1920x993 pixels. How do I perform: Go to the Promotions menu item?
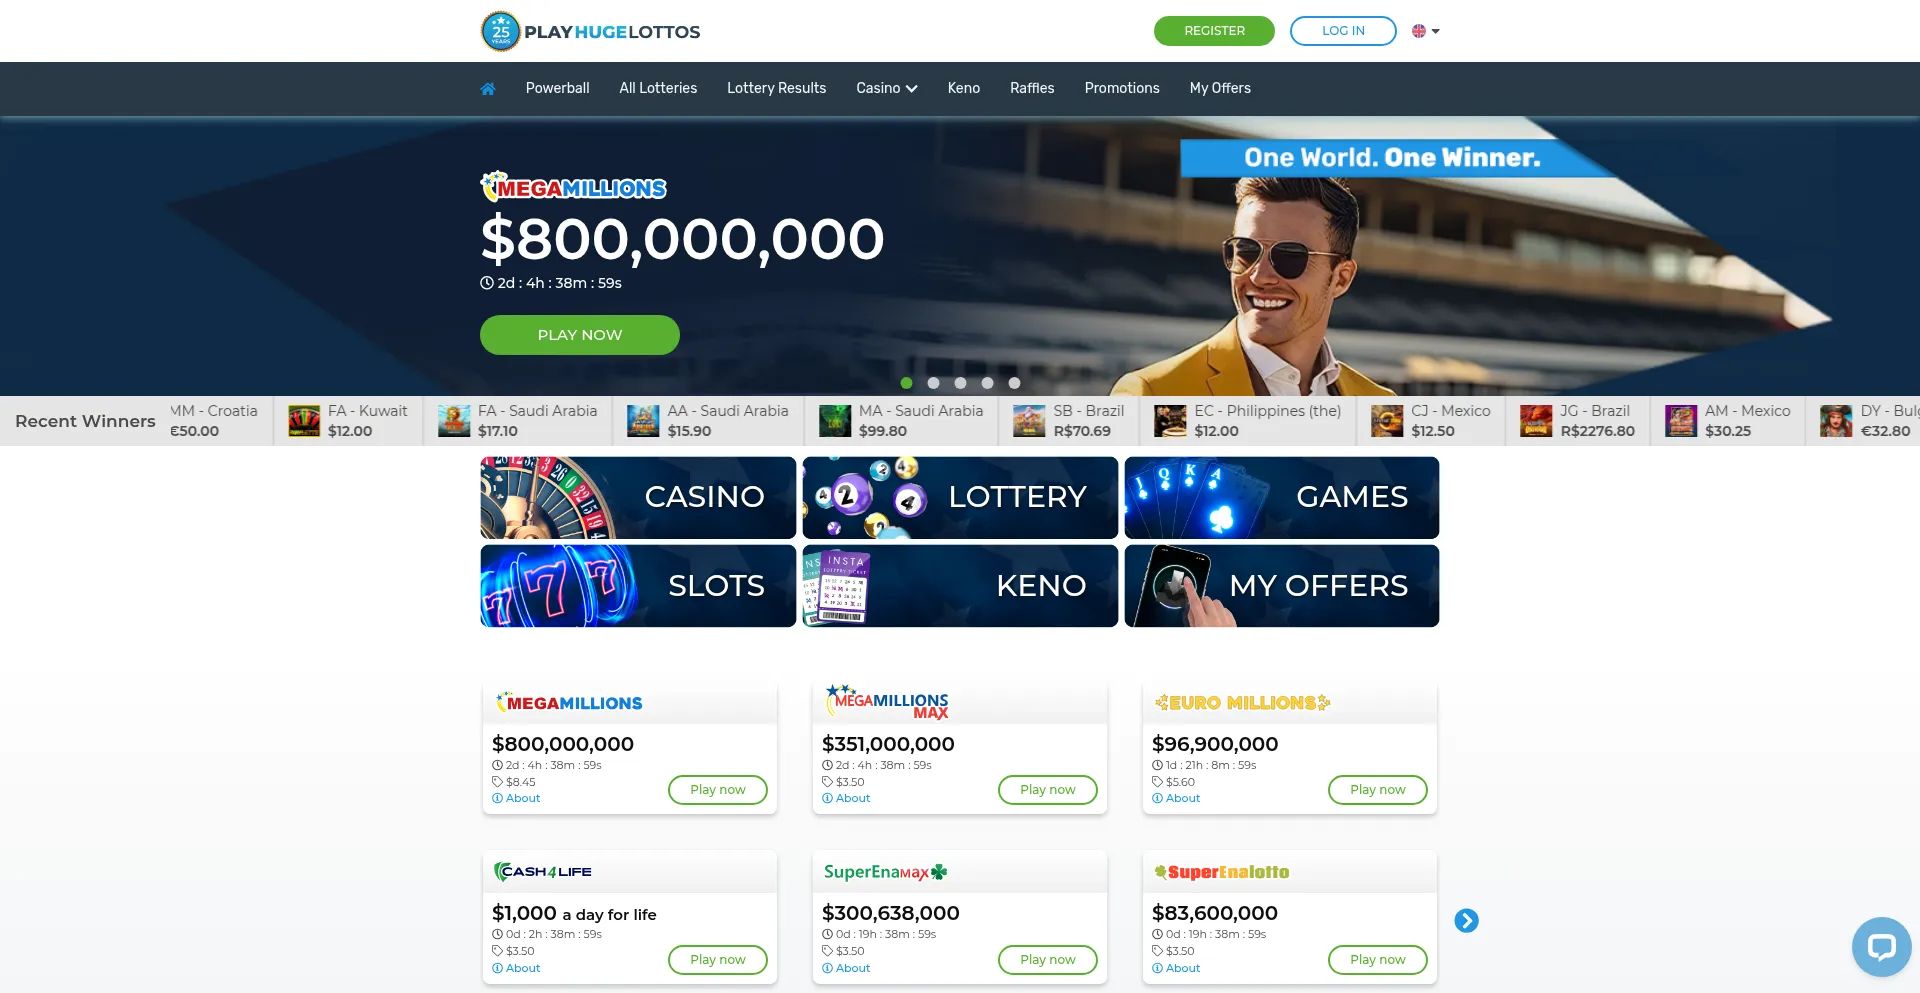[x=1122, y=88]
